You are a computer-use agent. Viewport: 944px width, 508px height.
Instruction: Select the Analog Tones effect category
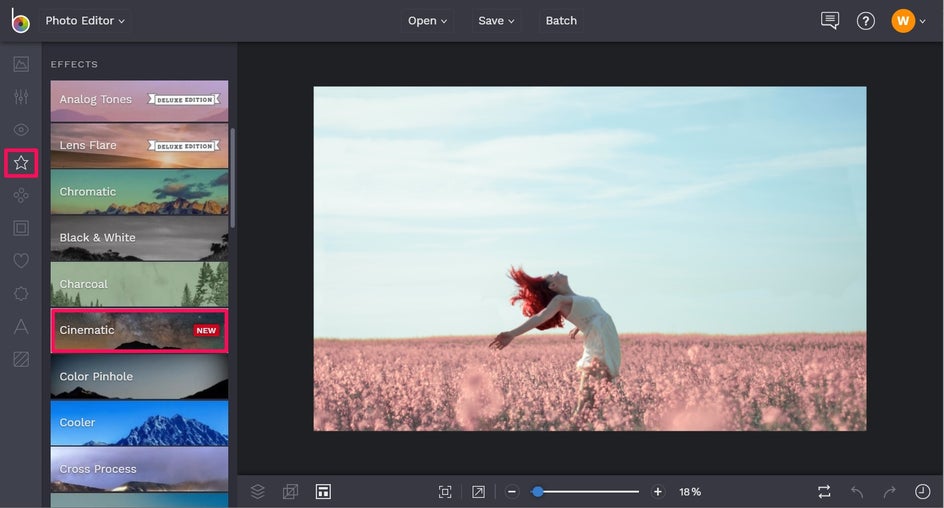[x=139, y=101]
